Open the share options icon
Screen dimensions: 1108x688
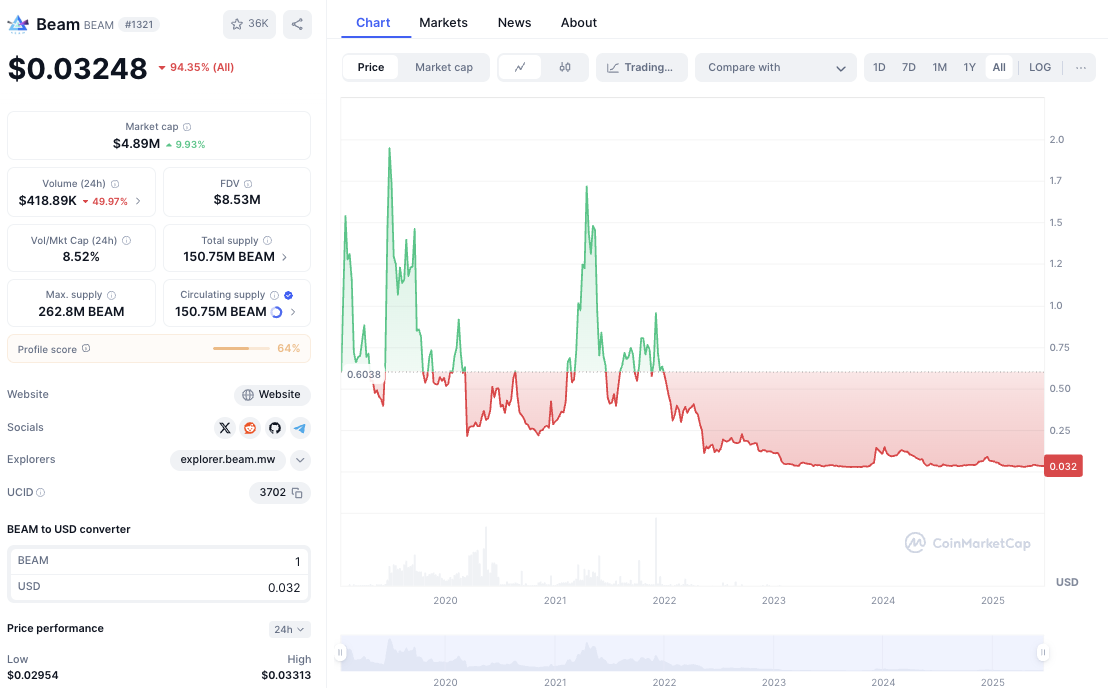coord(297,24)
